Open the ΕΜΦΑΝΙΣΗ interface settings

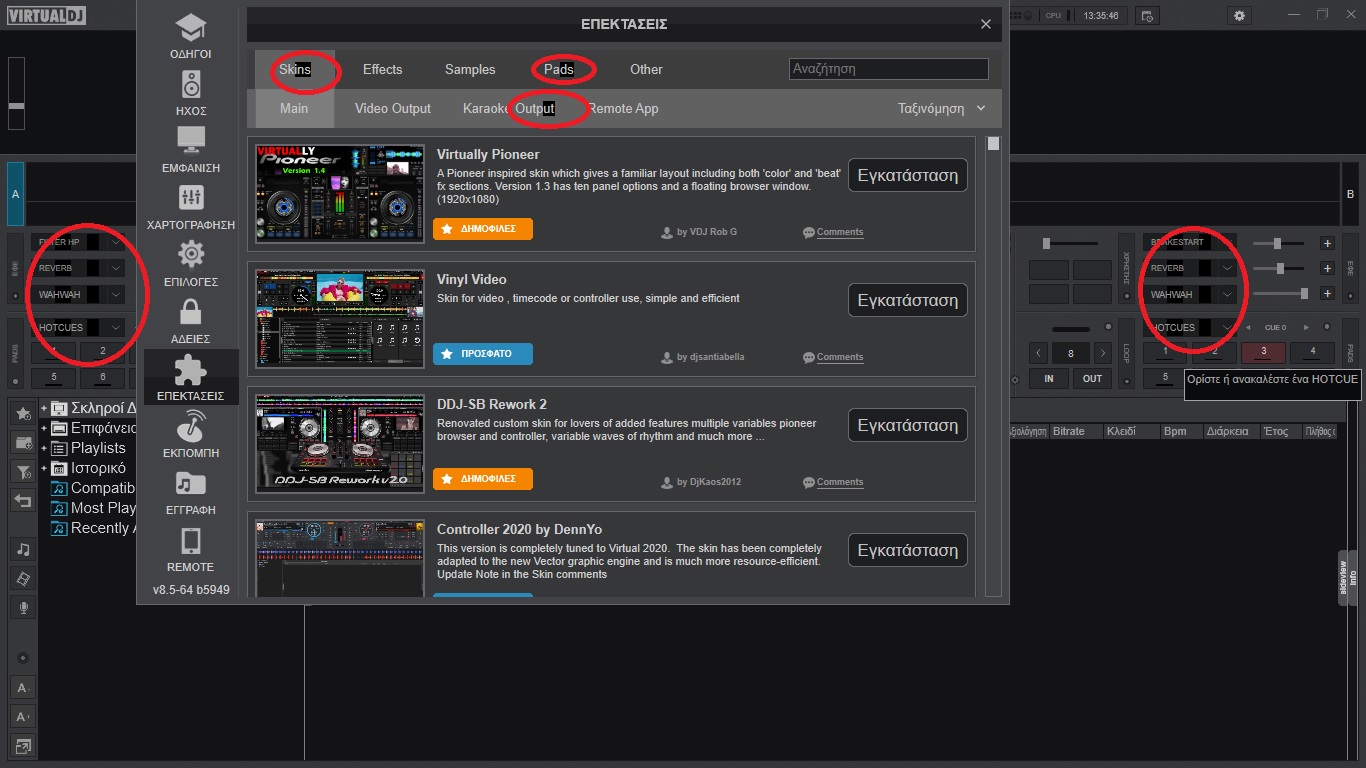click(x=191, y=149)
